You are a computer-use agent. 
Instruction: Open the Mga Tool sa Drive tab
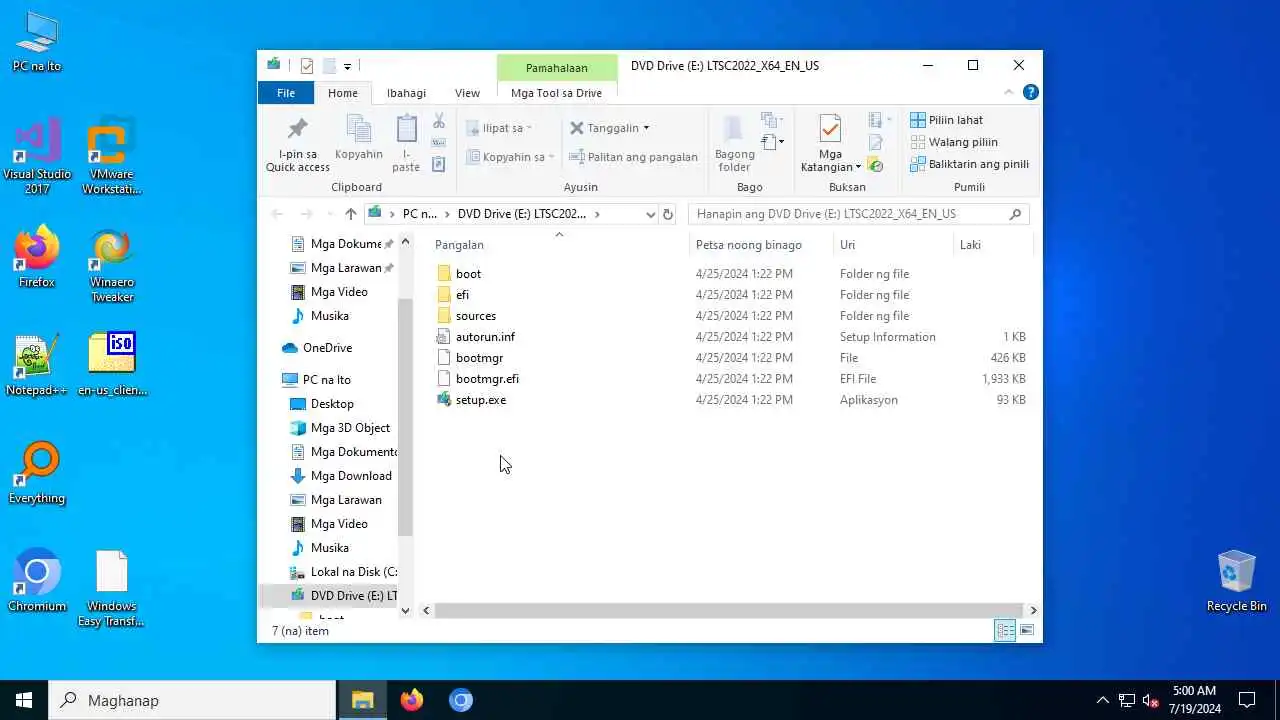(556, 93)
